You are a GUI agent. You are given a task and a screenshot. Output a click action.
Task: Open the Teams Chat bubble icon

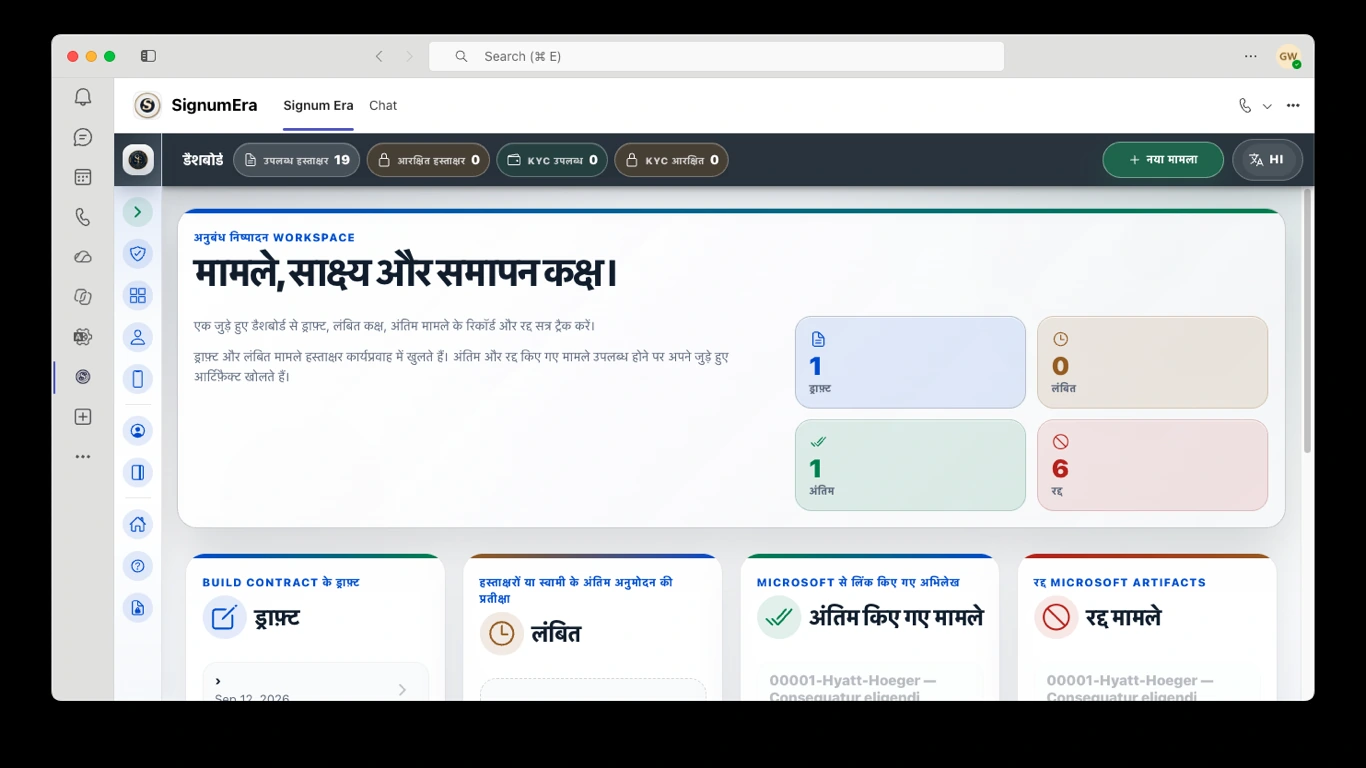pos(83,137)
